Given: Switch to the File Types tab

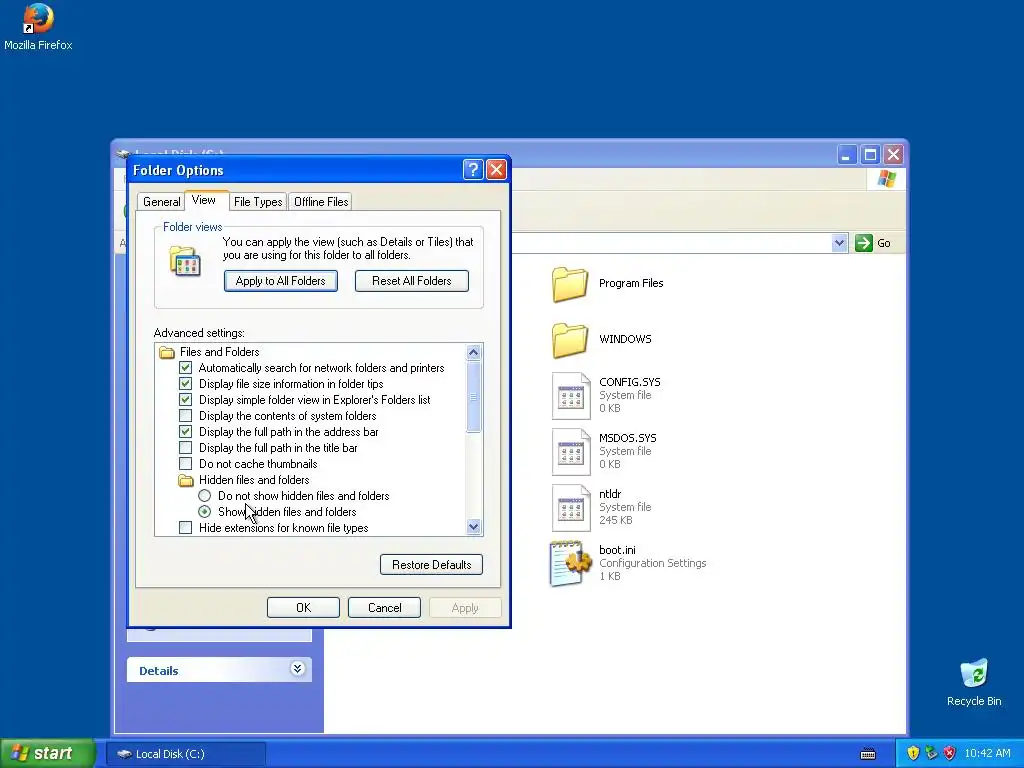Looking at the screenshot, I should coord(258,202).
